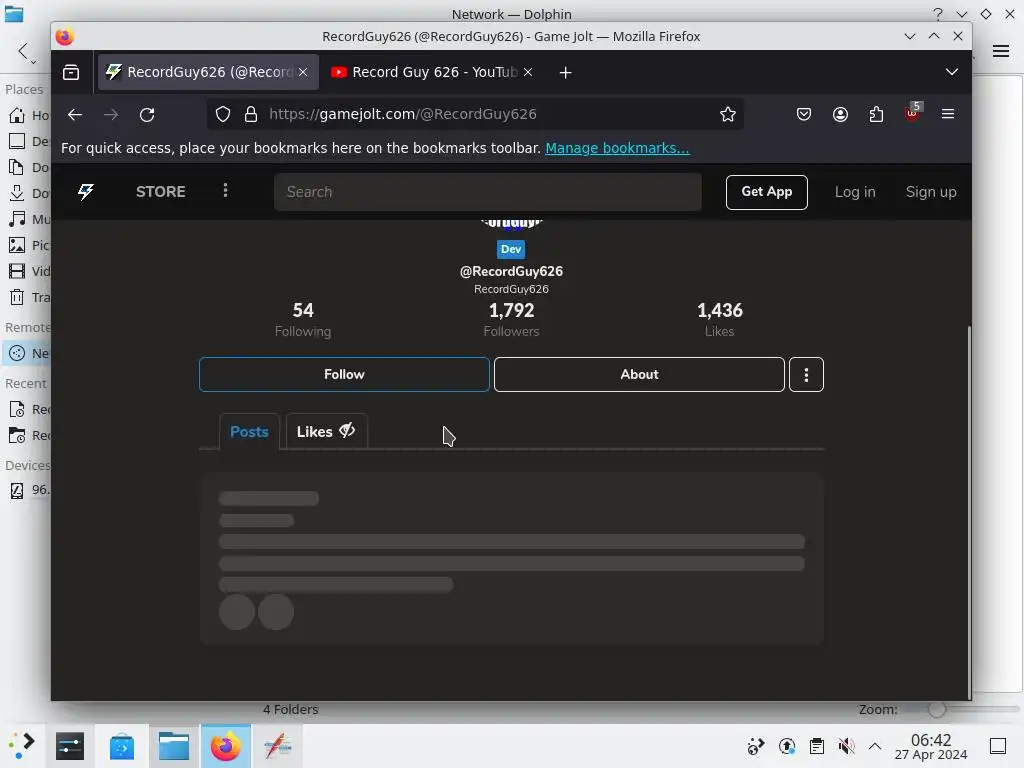This screenshot has height=768, width=1024.
Task: Open the pen application in taskbar
Action: [277, 746]
